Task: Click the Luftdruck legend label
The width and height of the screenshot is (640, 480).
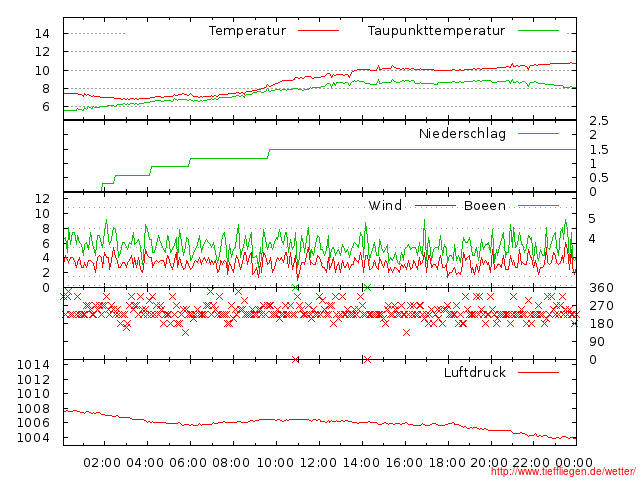Action: click(x=475, y=372)
